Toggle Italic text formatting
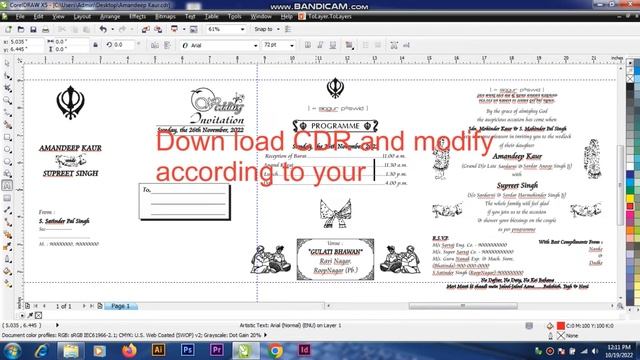 [320, 45]
